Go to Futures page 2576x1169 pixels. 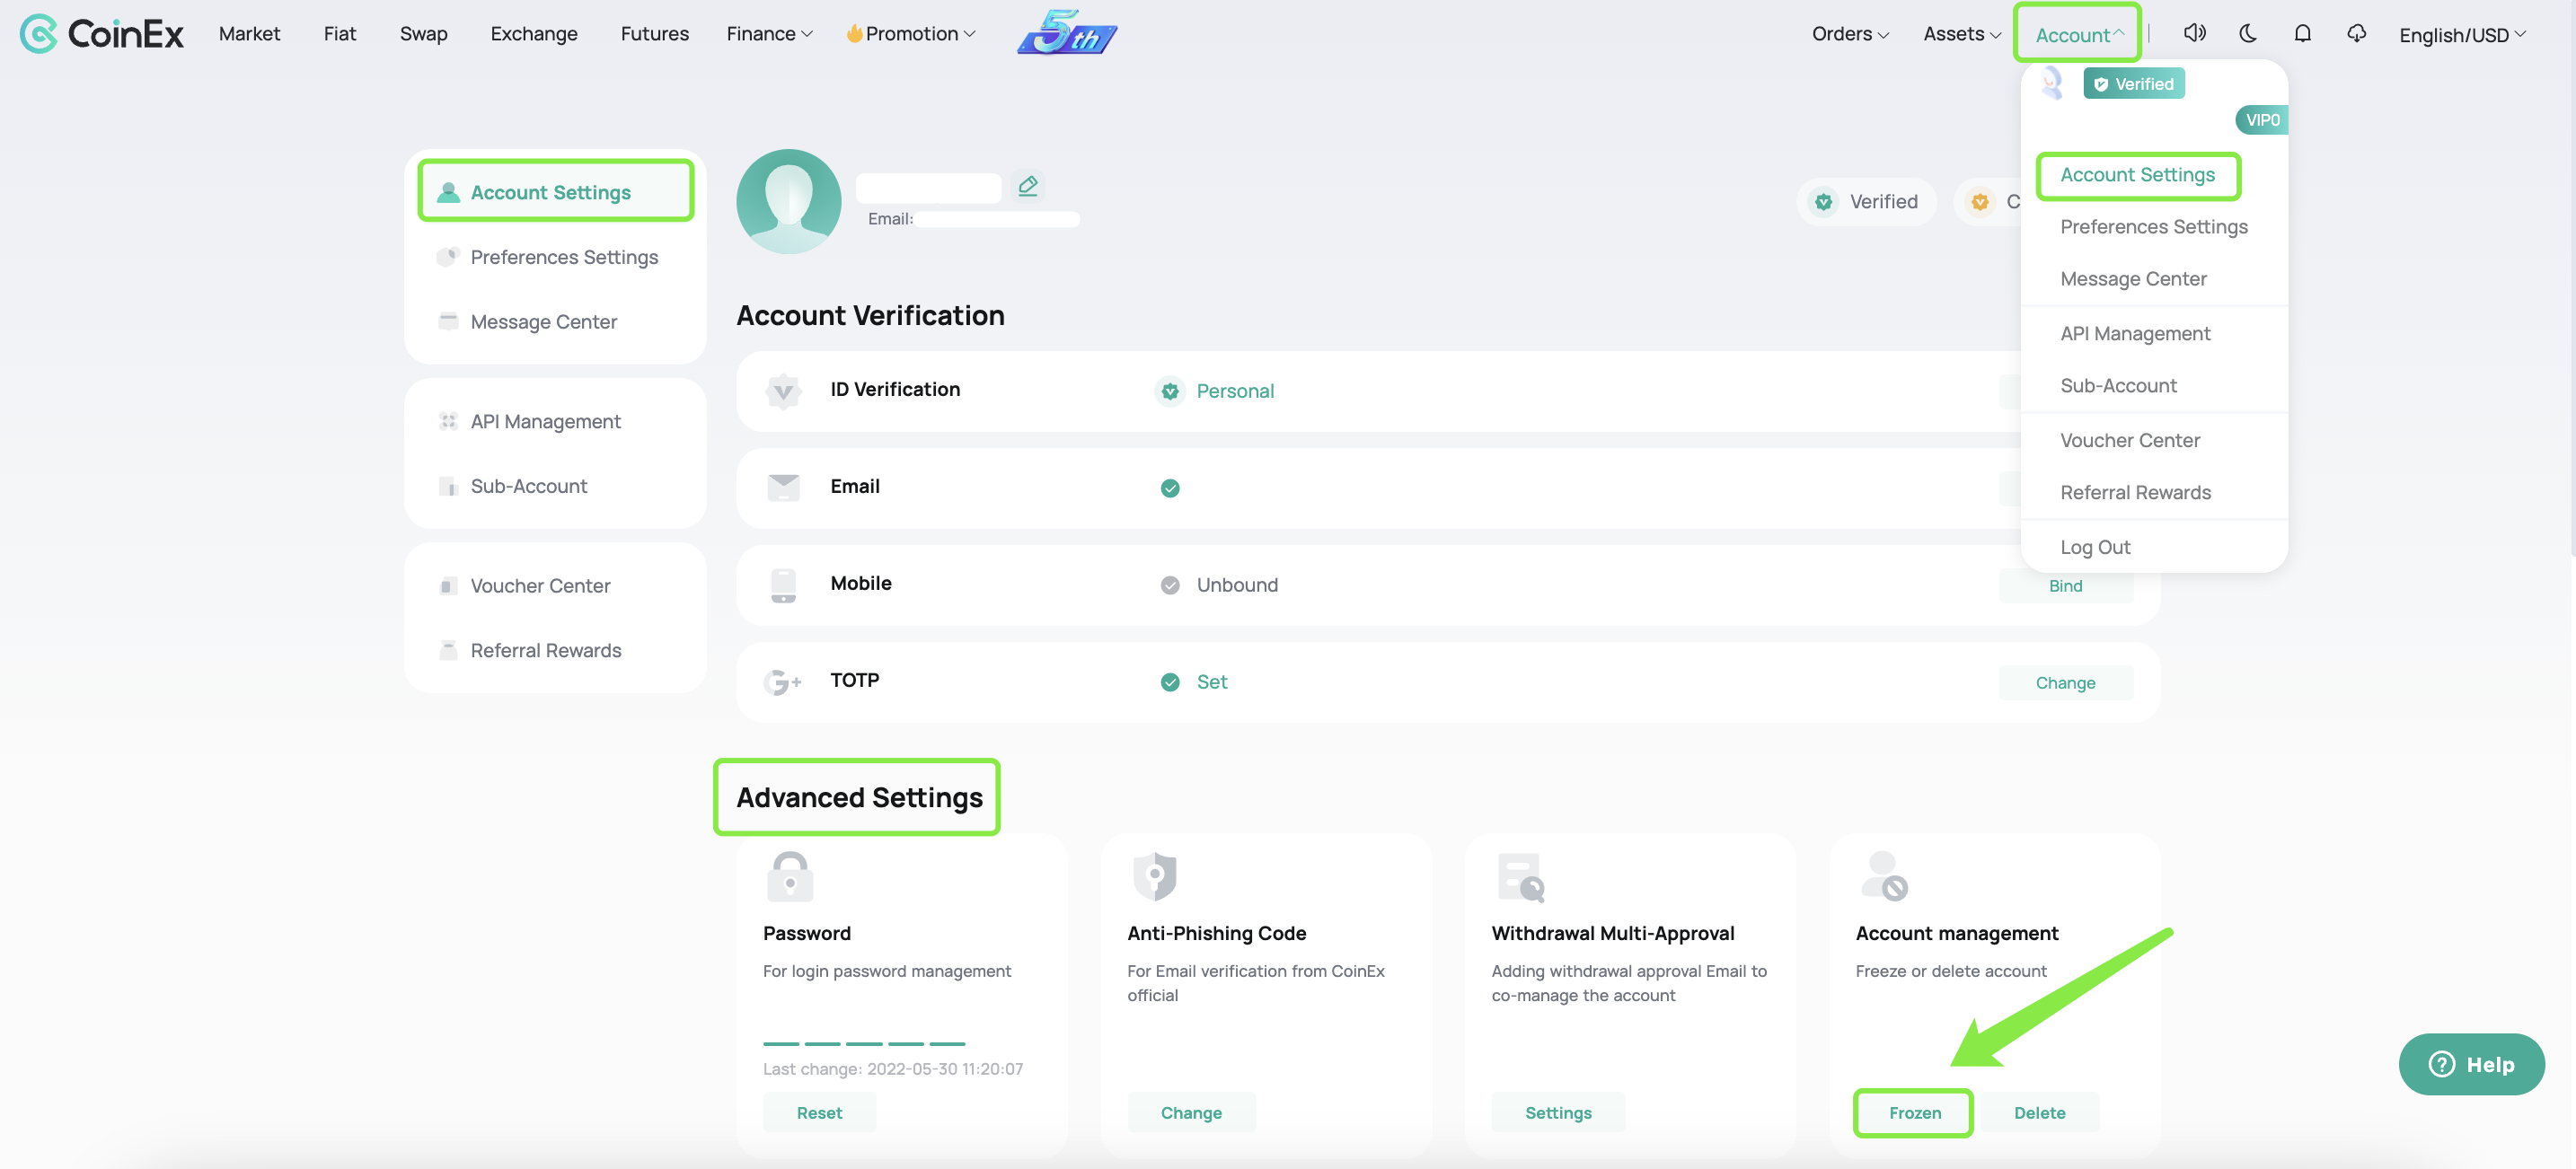point(654,33)
